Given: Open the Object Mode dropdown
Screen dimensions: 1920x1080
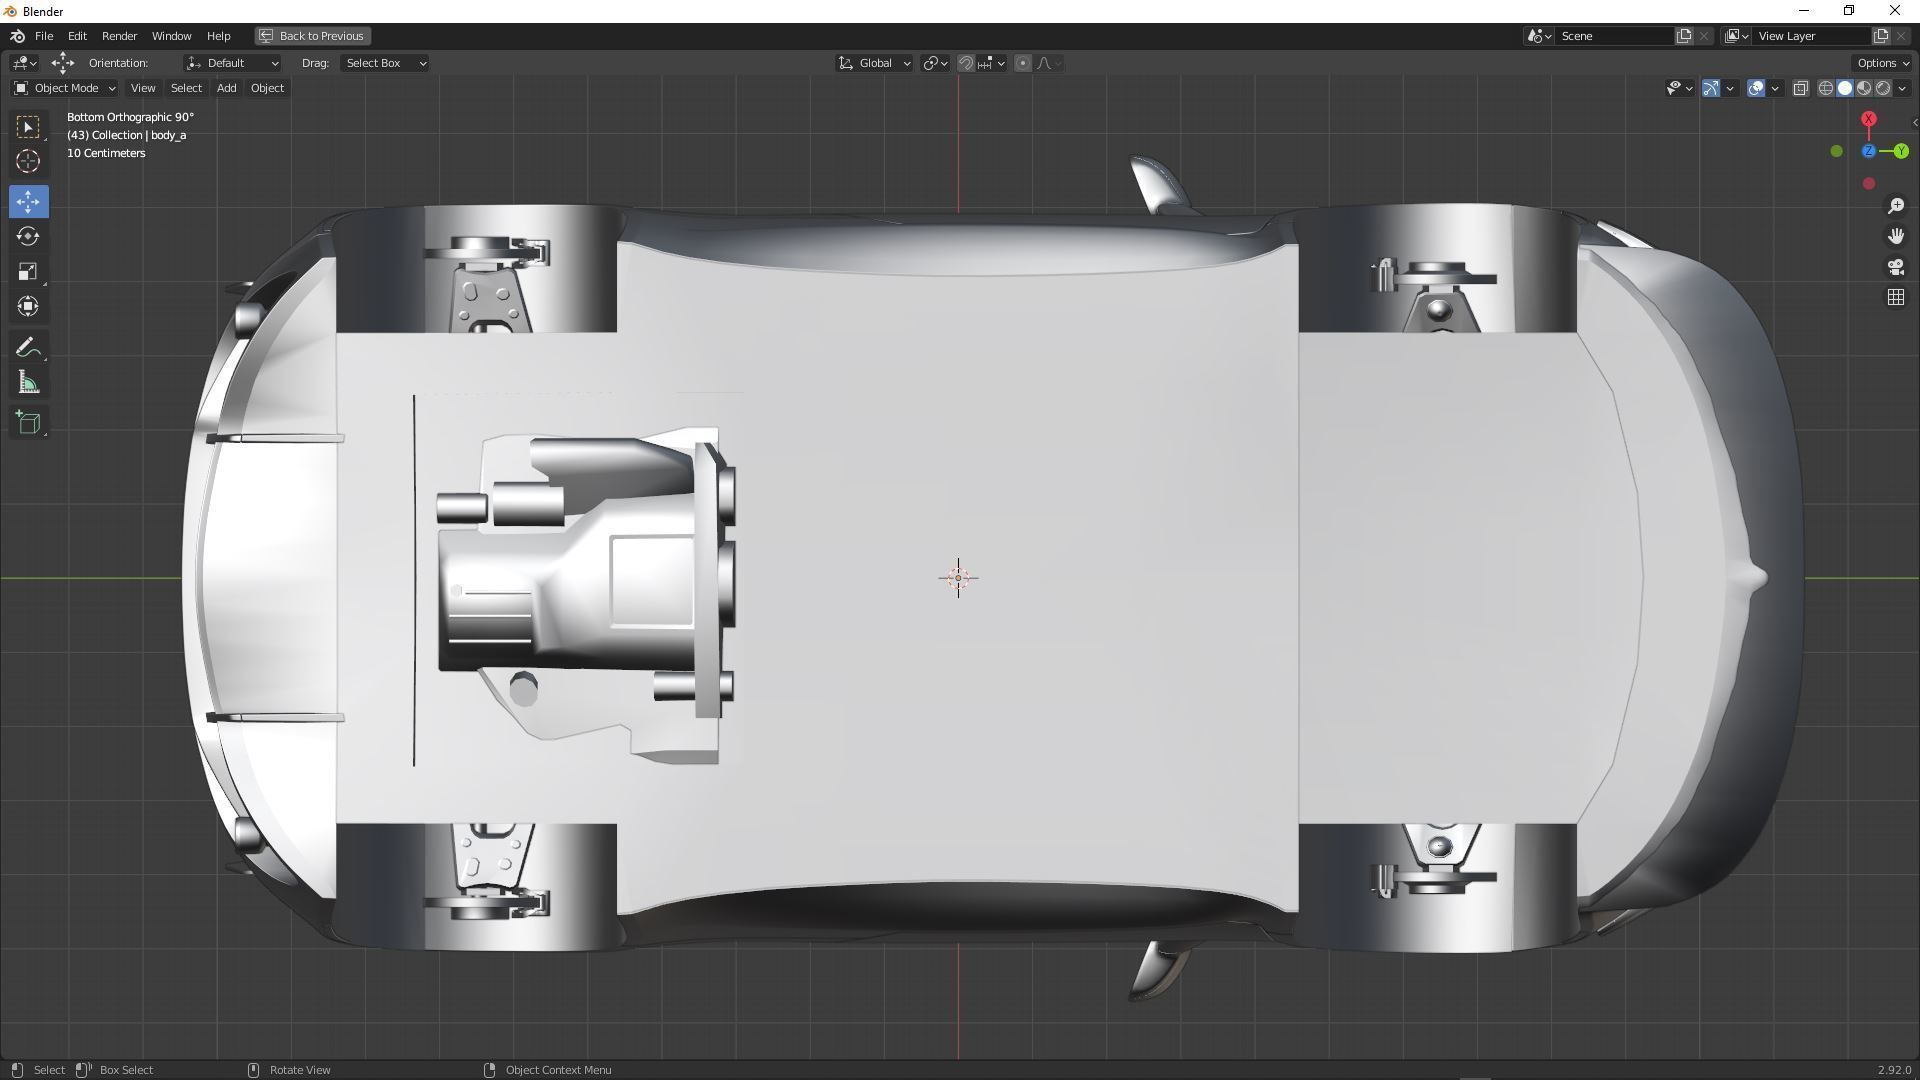Looking at the screenshot, I should coord(65,88).
